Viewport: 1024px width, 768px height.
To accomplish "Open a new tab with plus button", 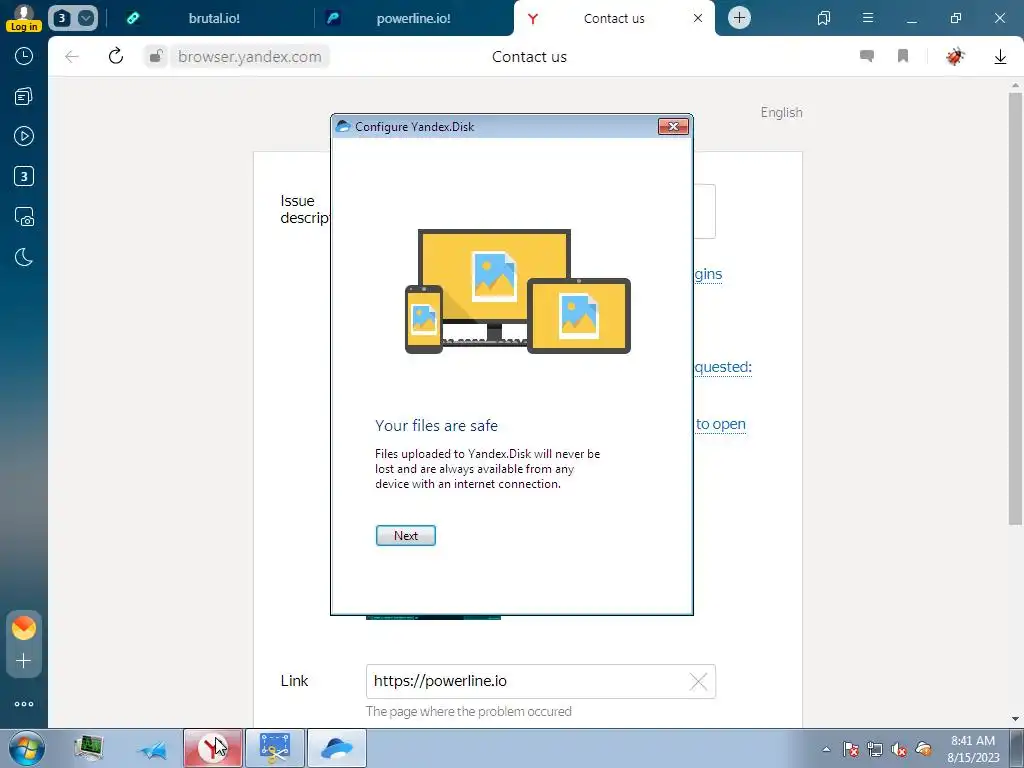I will [x=739, y=18].
